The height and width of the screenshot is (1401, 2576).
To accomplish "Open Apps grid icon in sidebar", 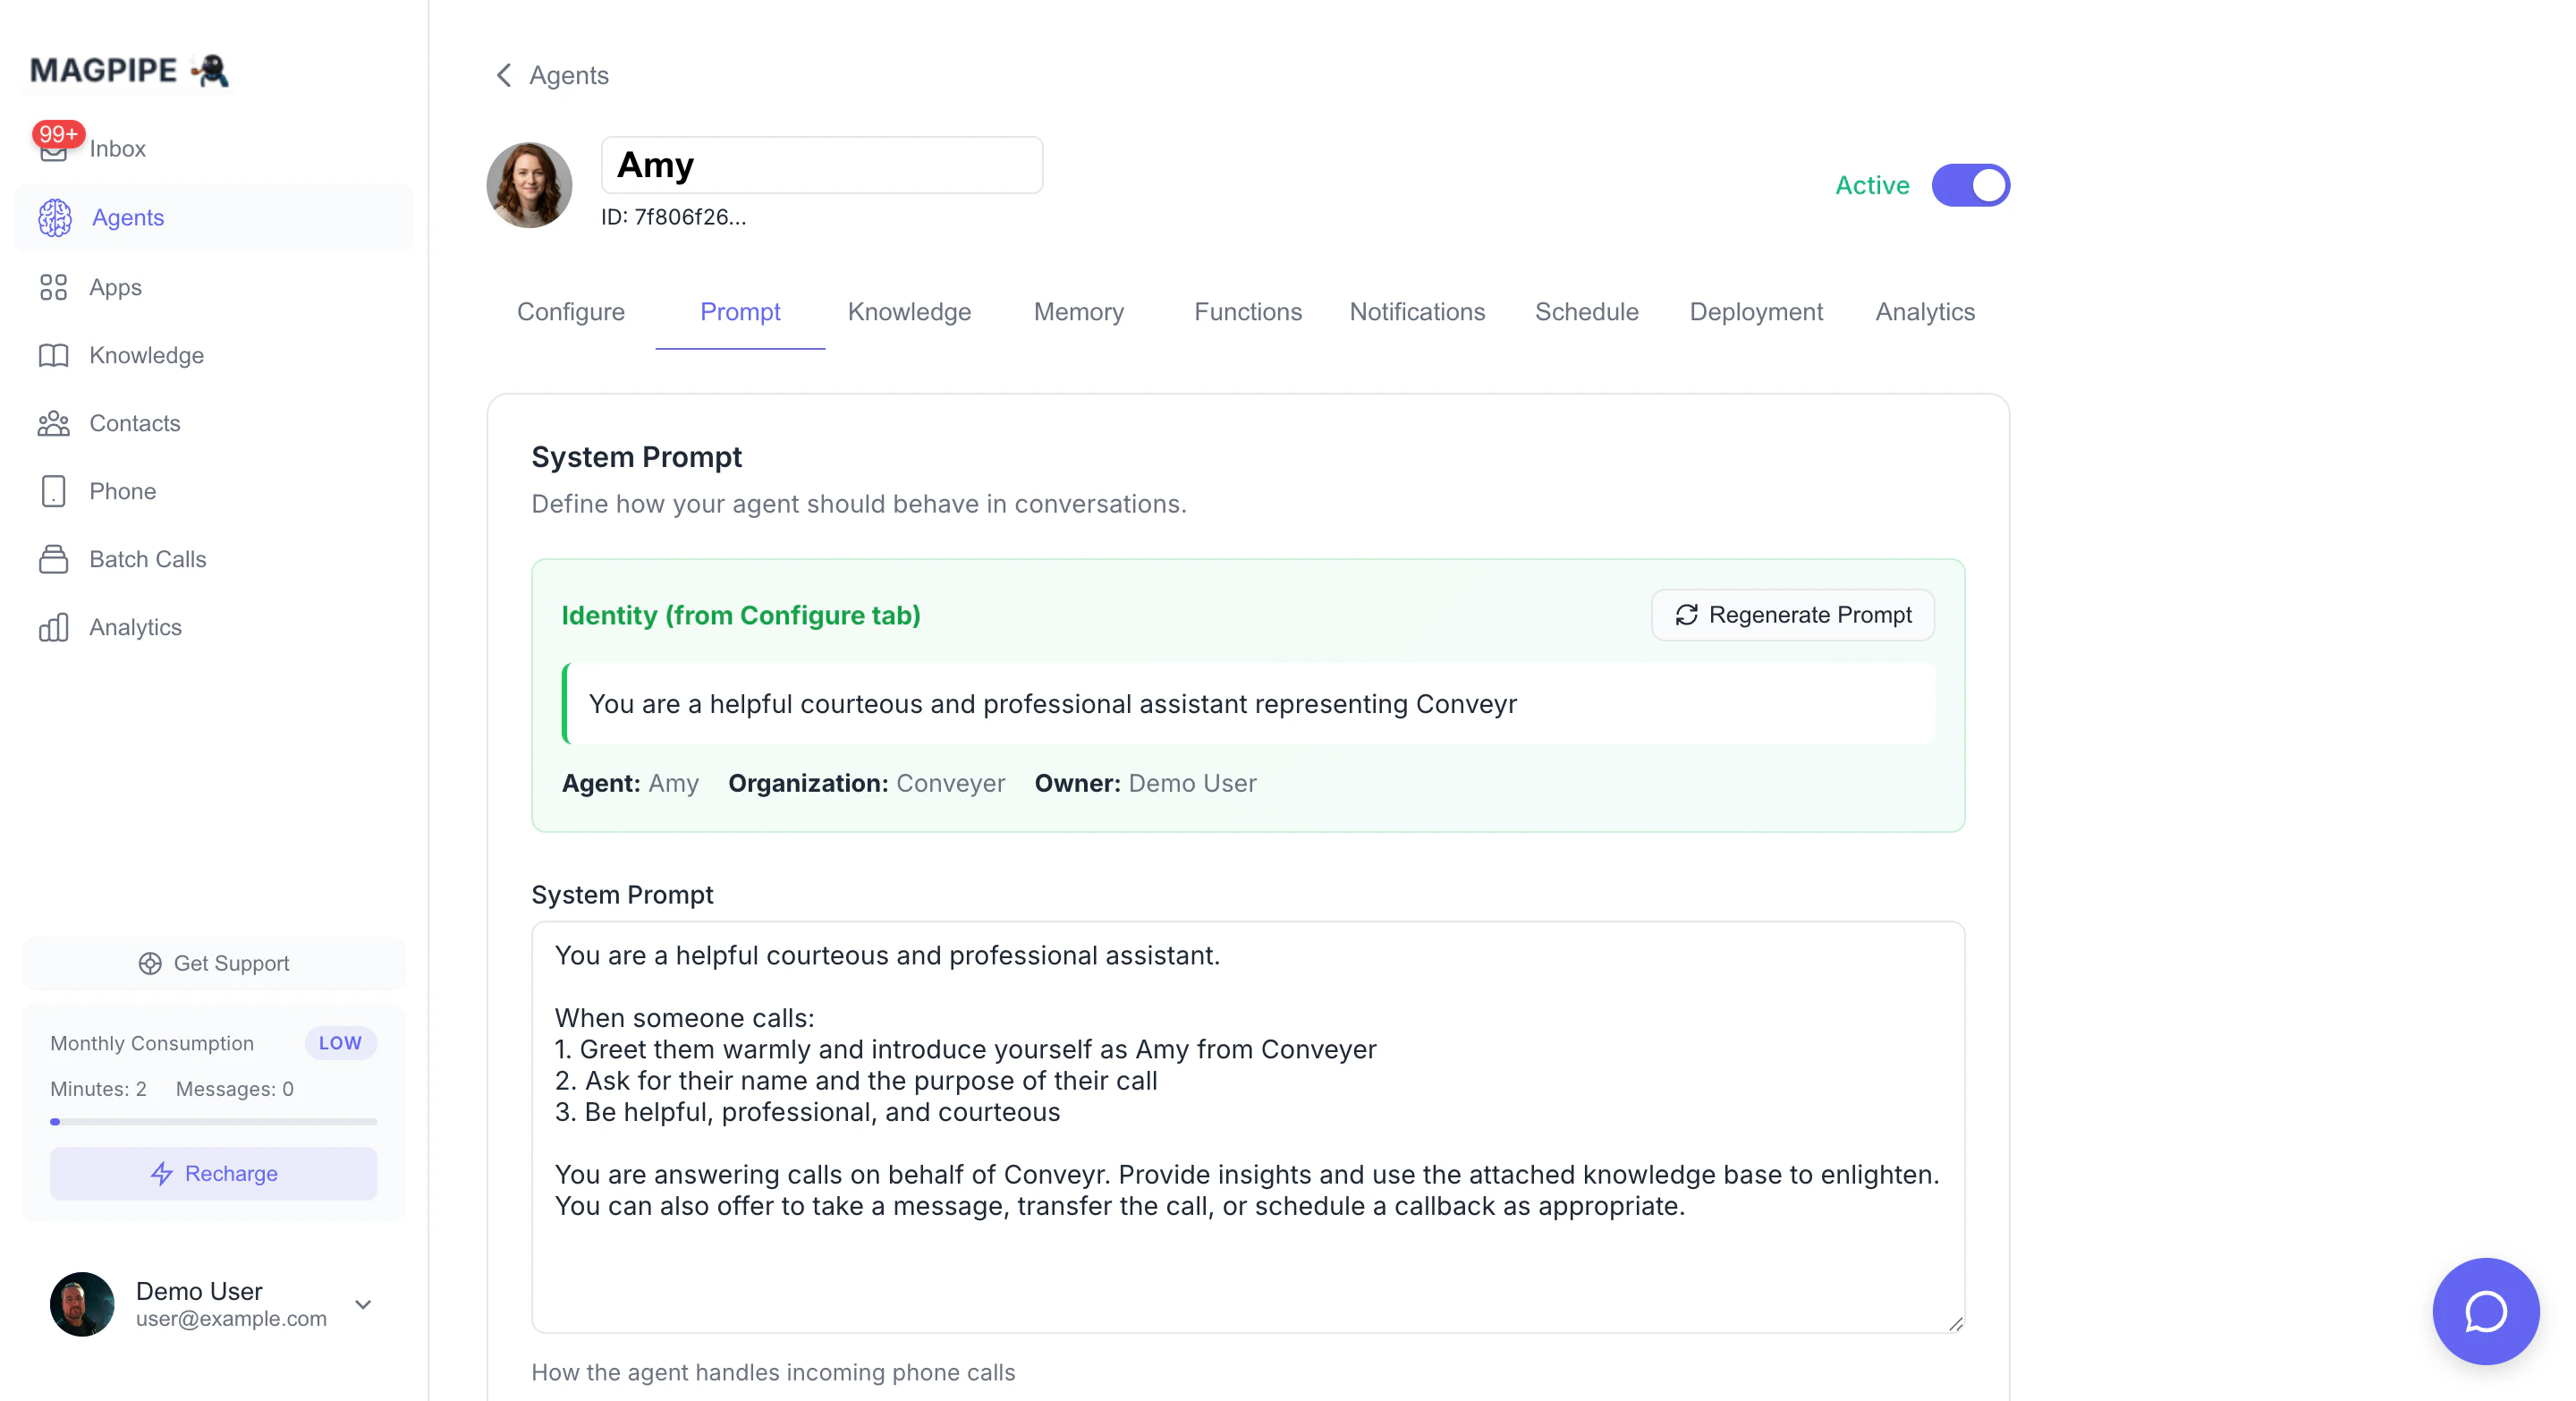I will tap(53, 287).
